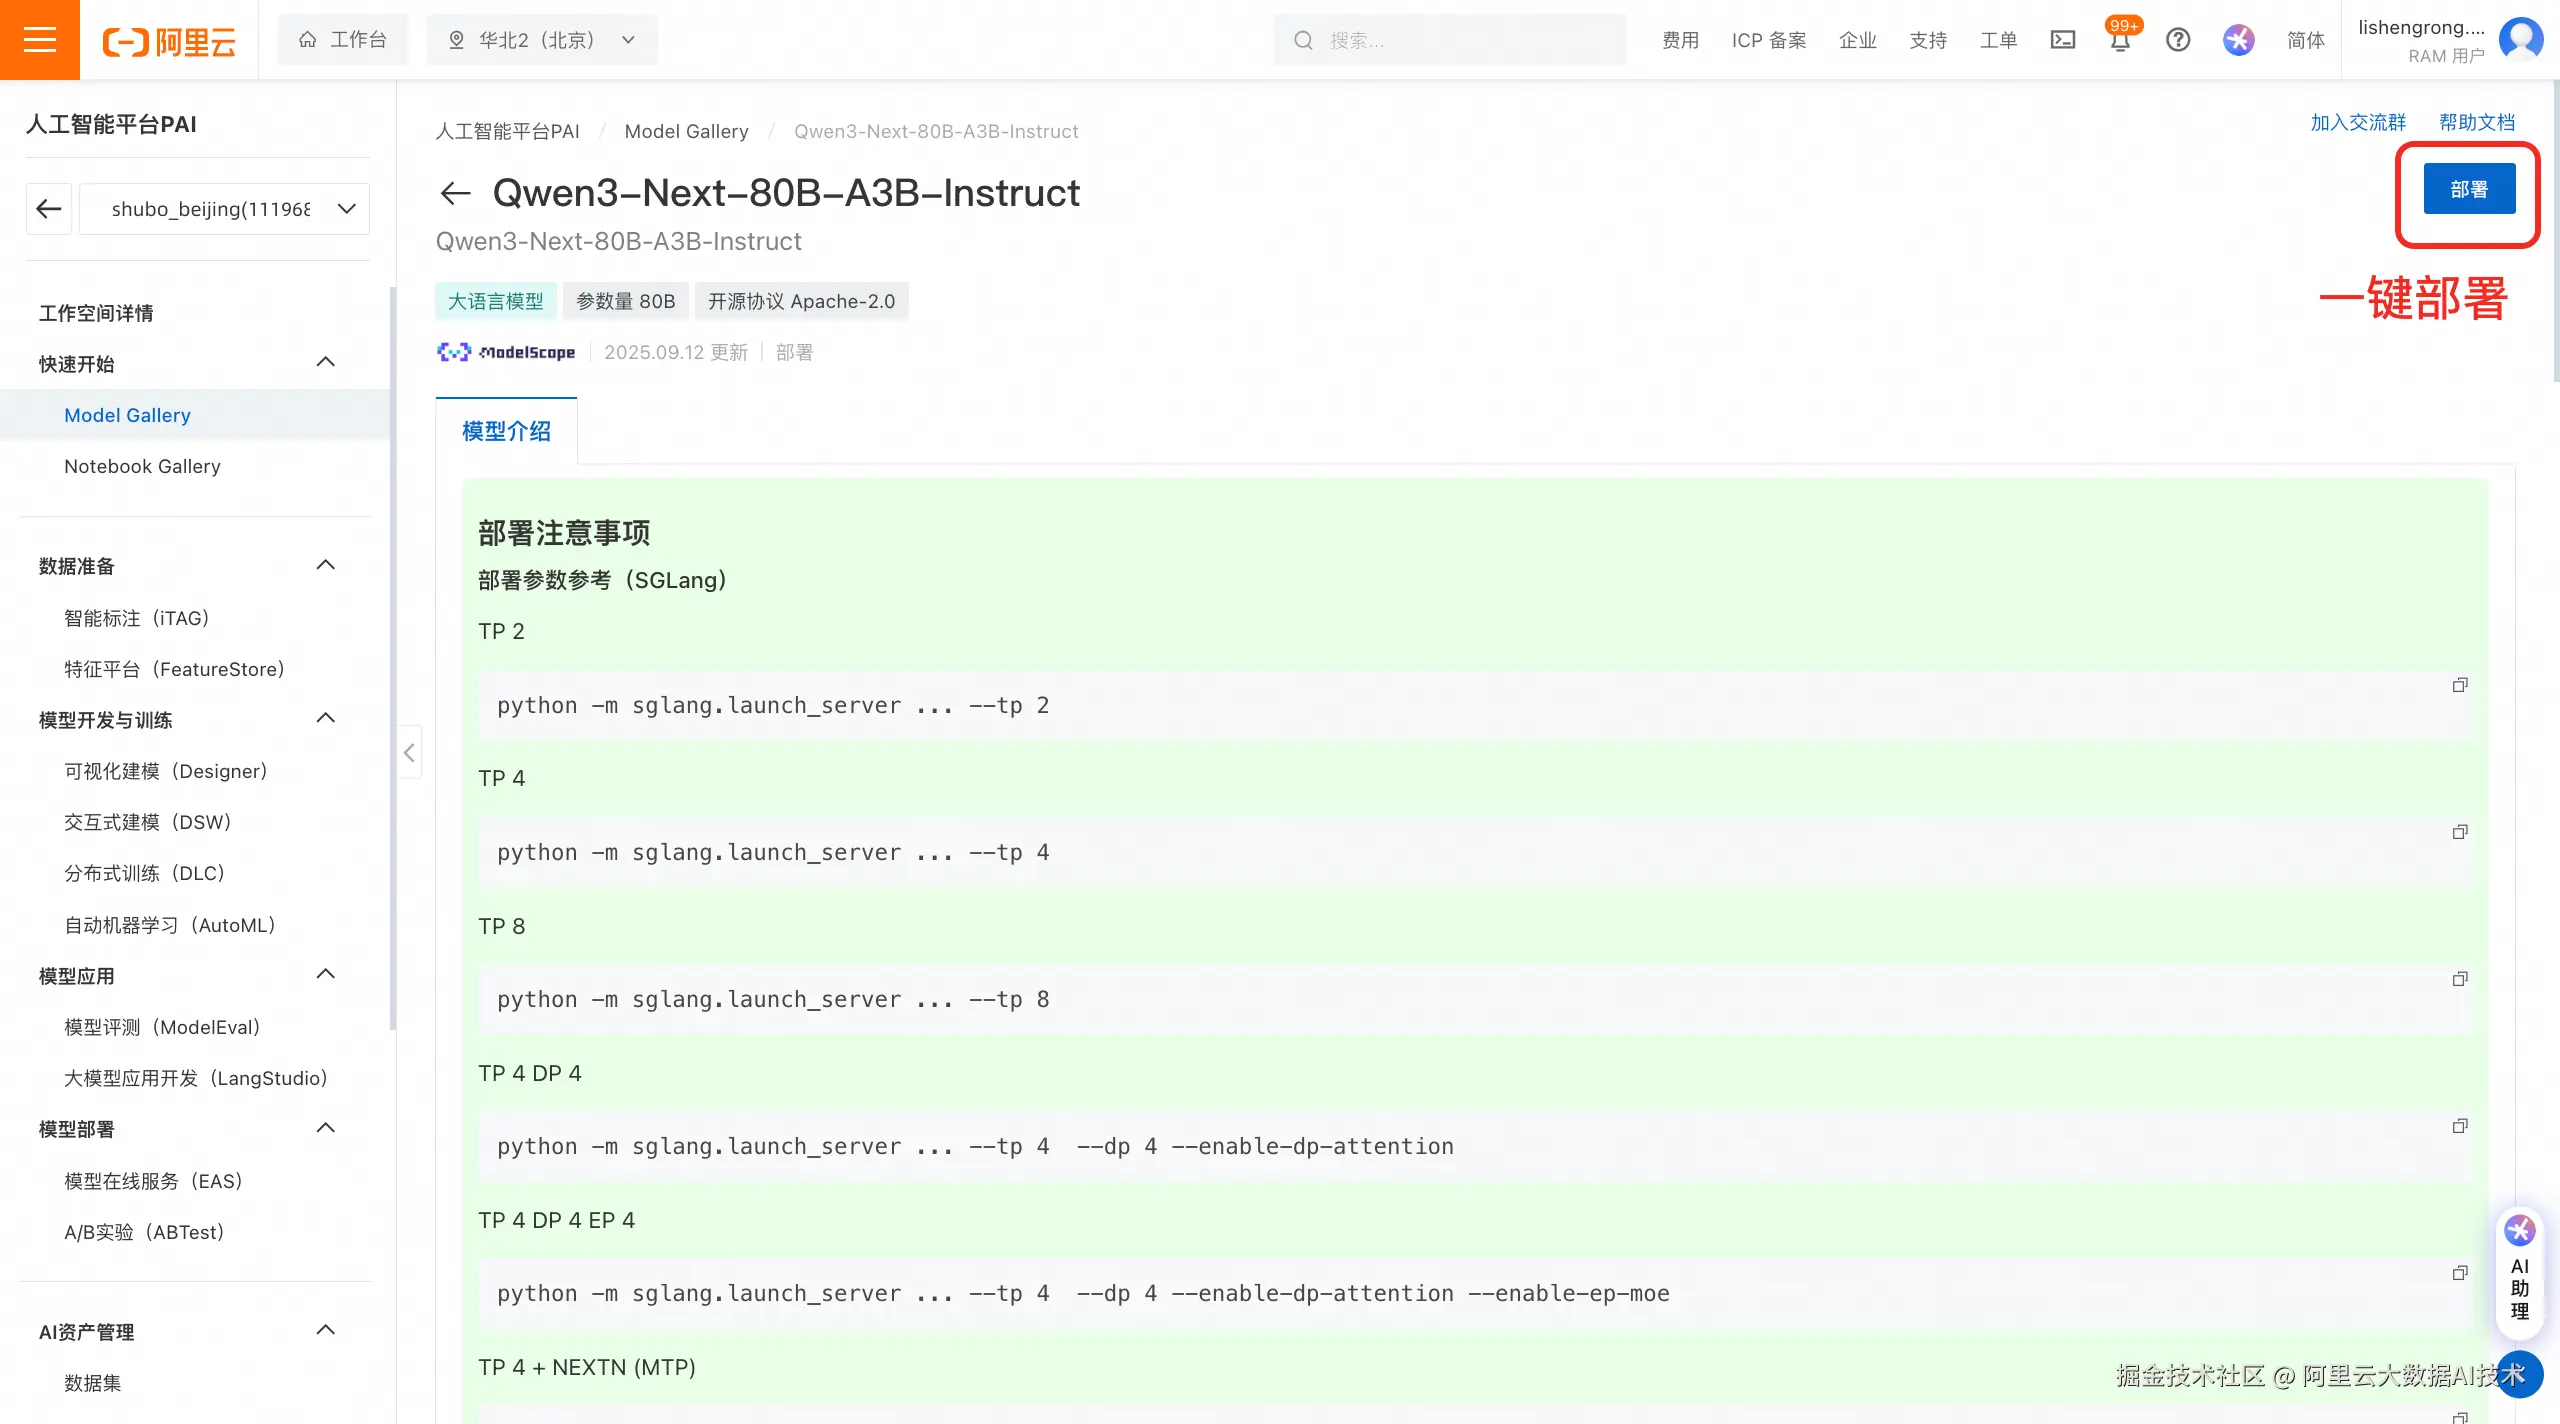The height and width of the screenshot is (1424, 2560).
Task: Click the 大语言模型 tag
Action: click(495, 301)
